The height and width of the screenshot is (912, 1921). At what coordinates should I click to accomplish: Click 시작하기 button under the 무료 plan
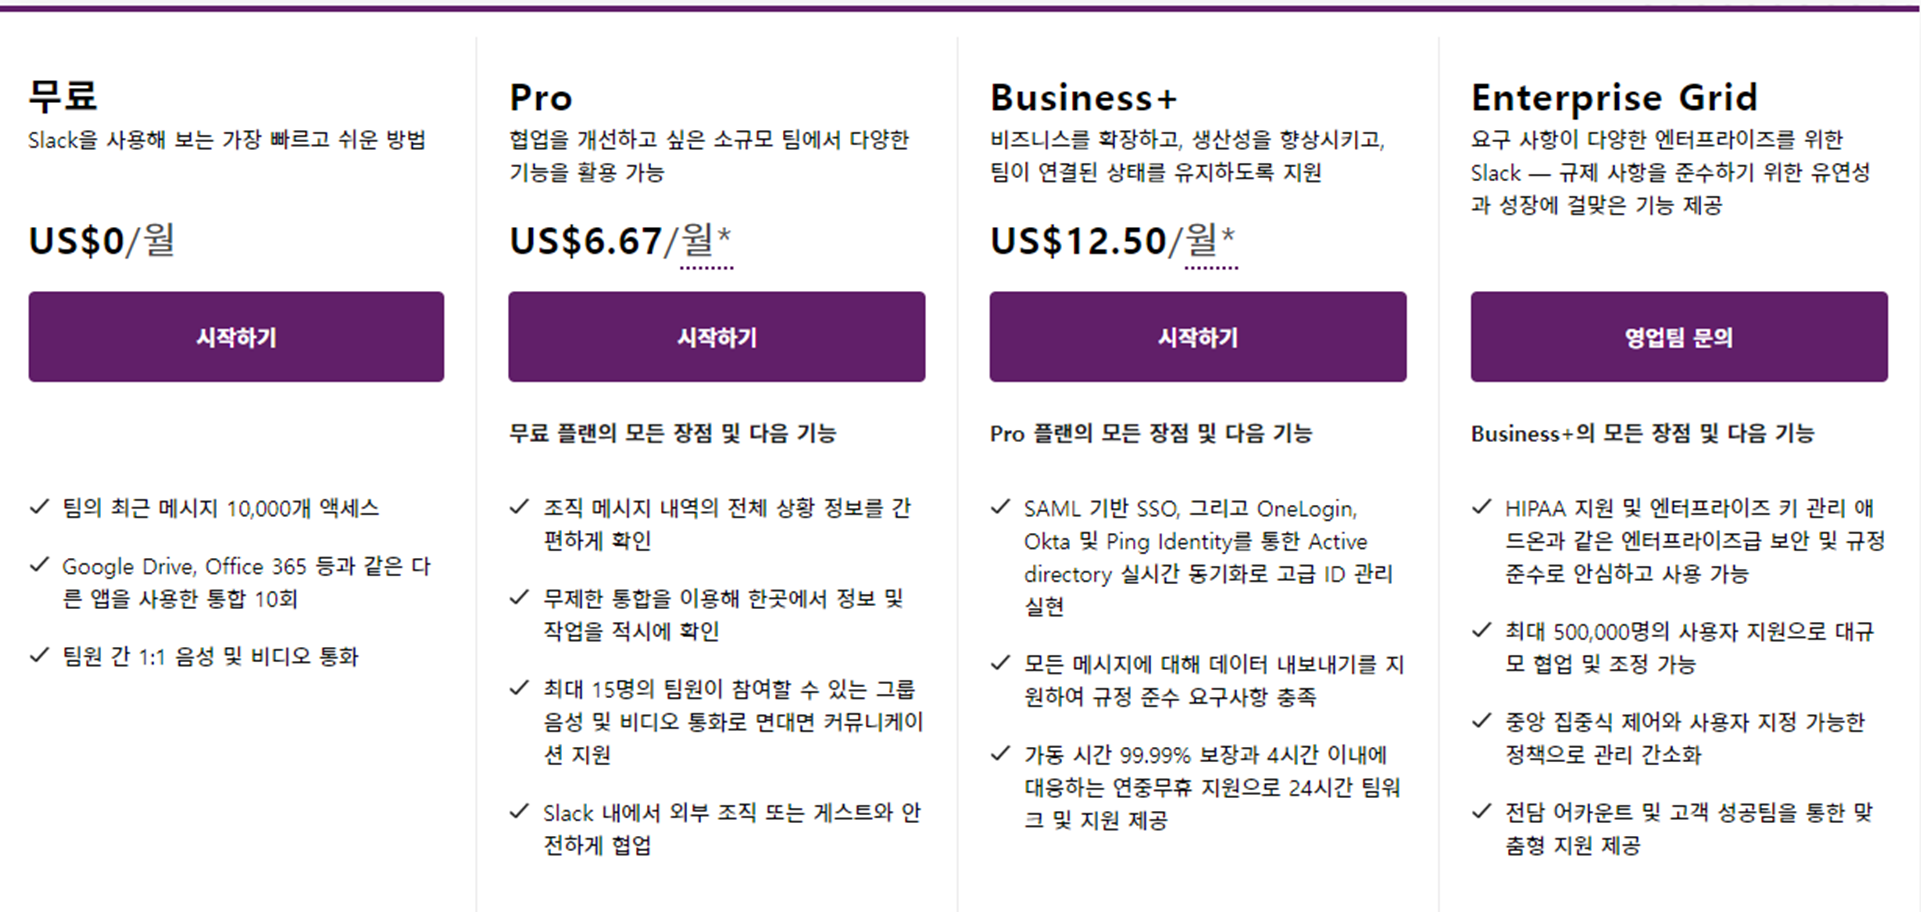236,337
